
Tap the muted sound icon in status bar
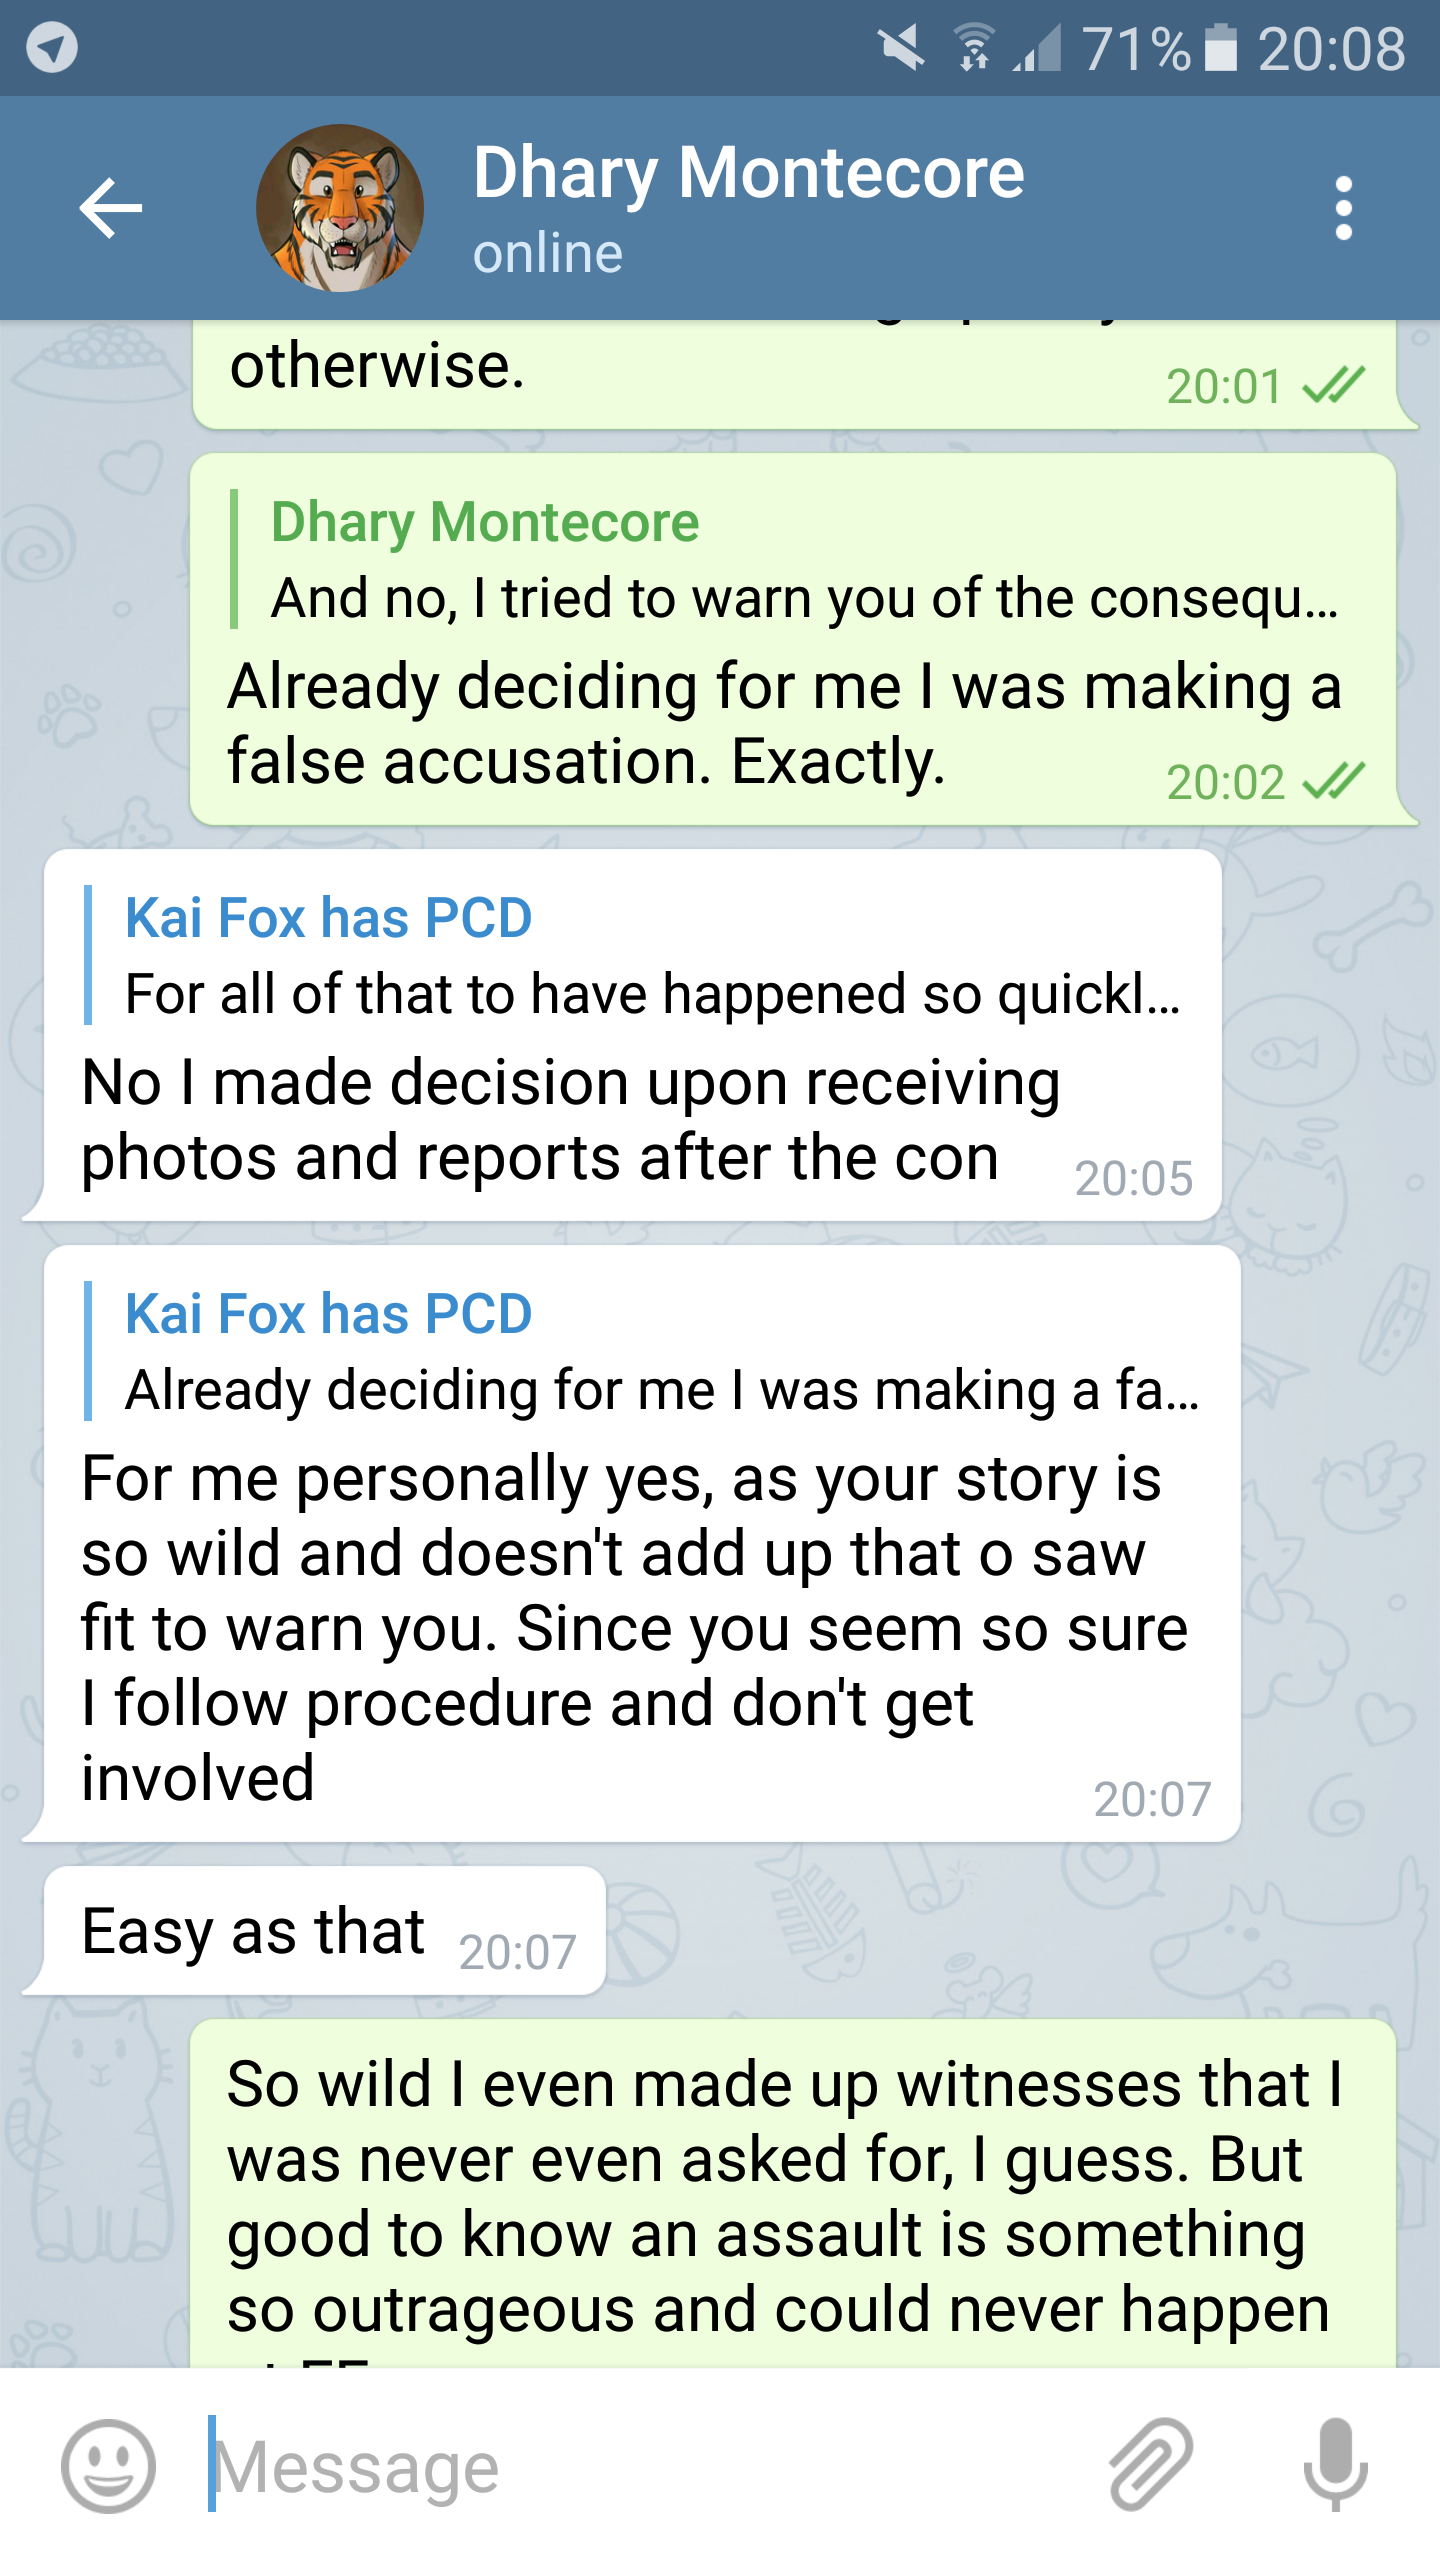[901, 48]
